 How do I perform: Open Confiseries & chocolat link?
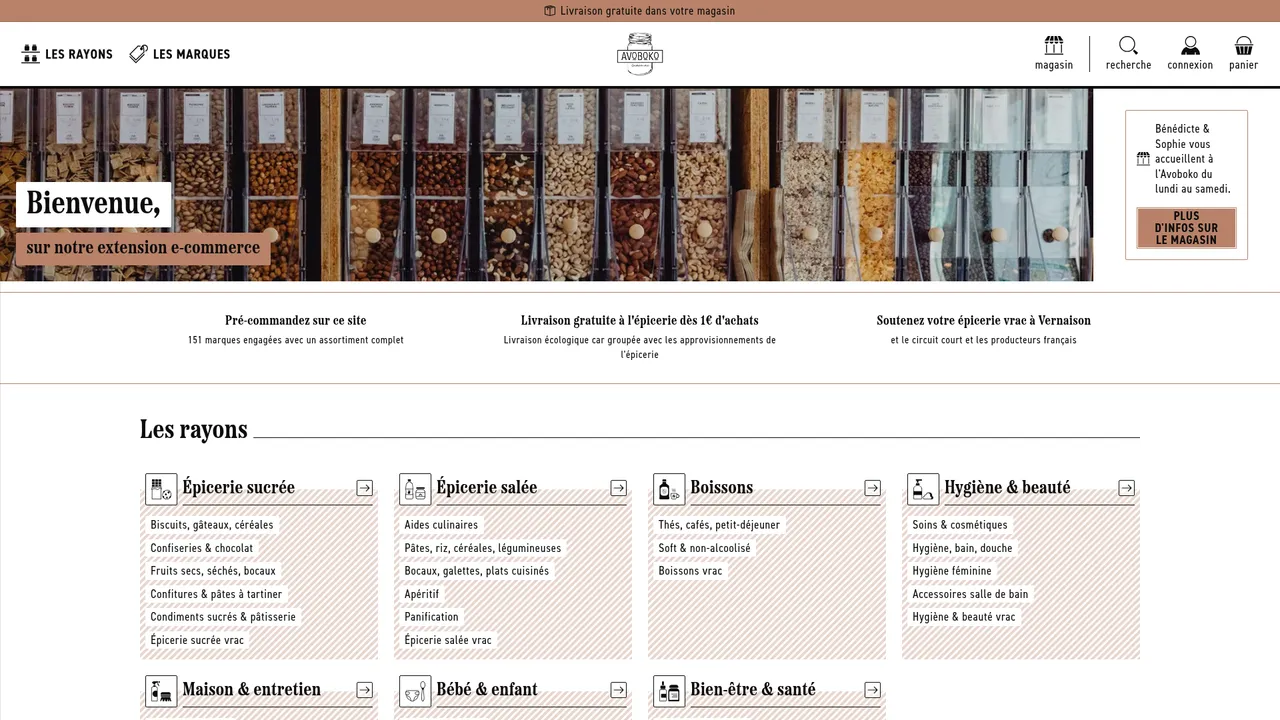click(202, 548)
